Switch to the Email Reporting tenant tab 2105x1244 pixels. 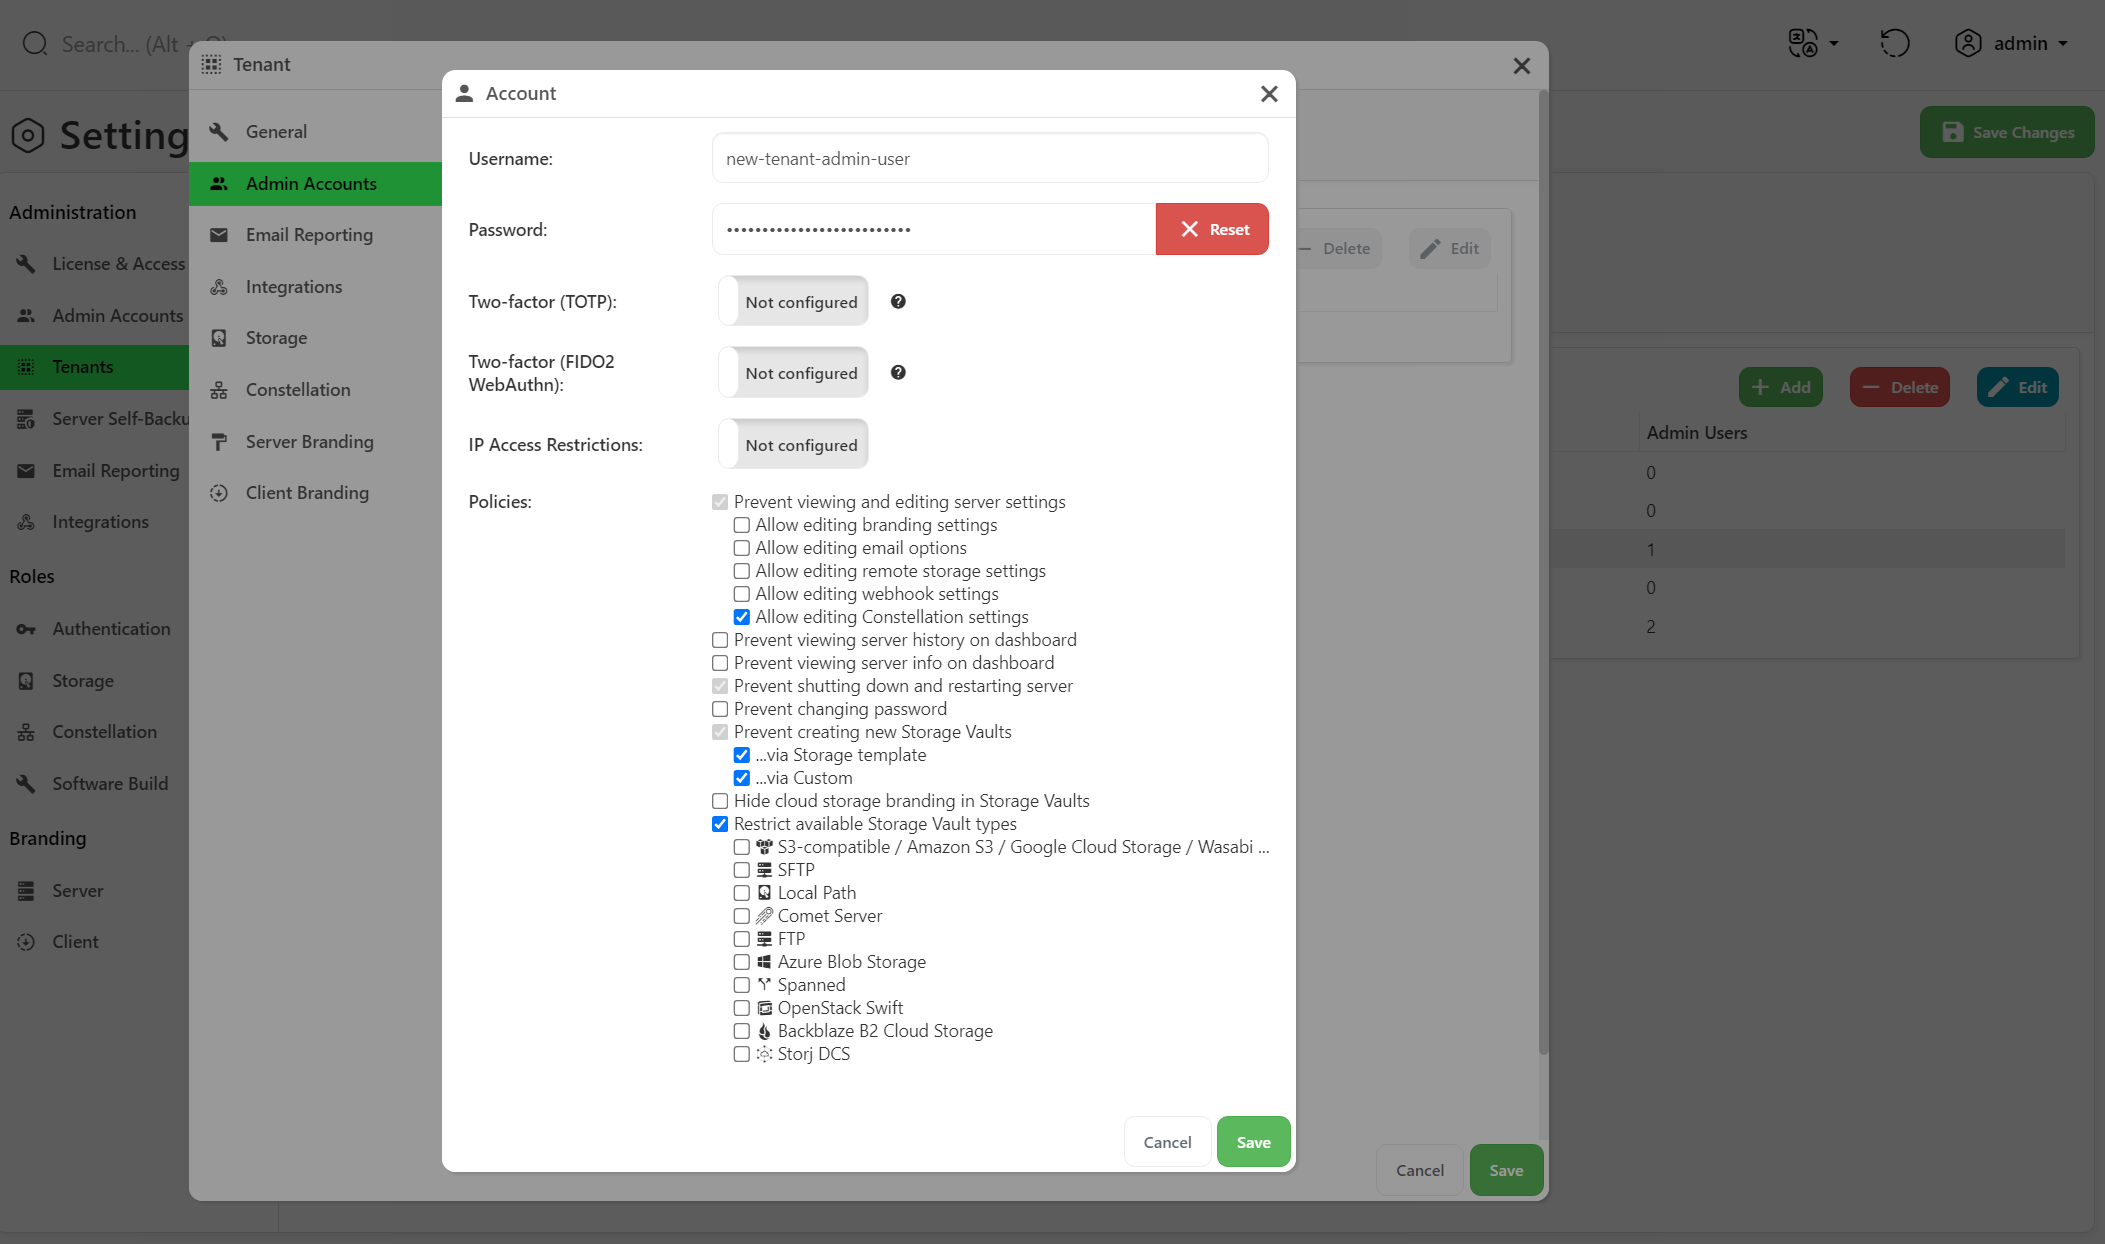click(x=309, y=235)
